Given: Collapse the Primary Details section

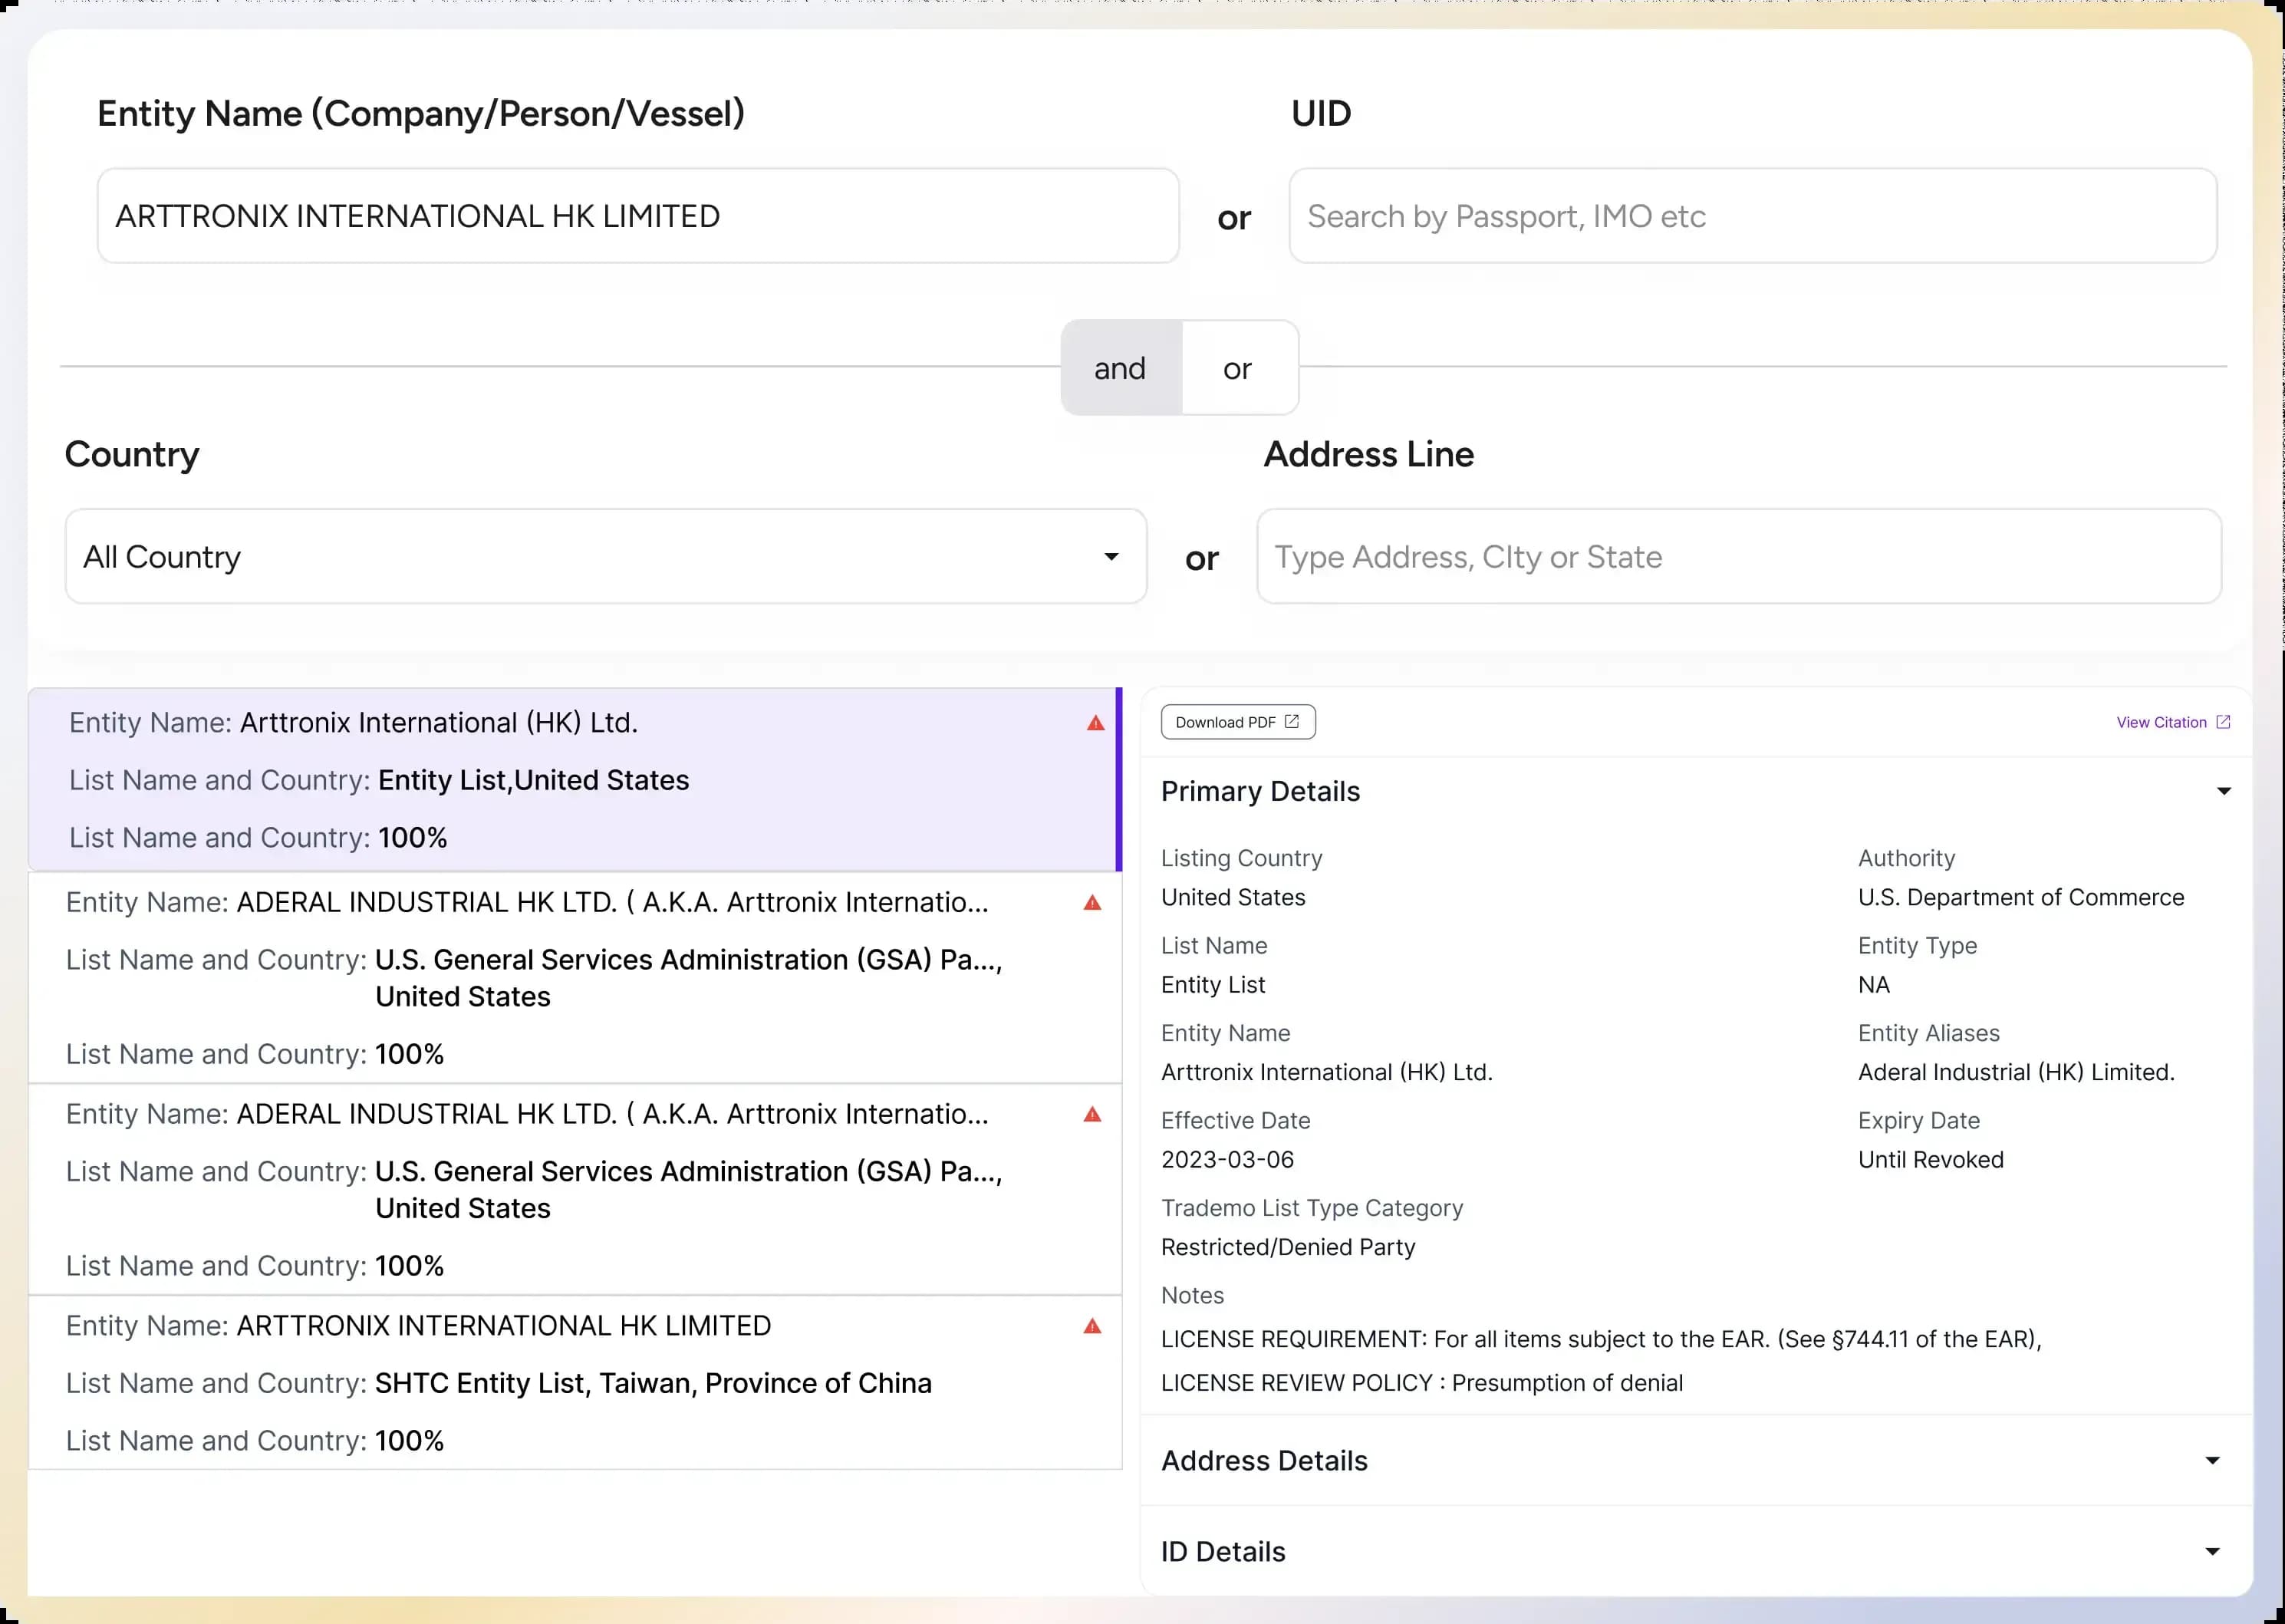Looking at the screenshot, I should point(2223,791).
